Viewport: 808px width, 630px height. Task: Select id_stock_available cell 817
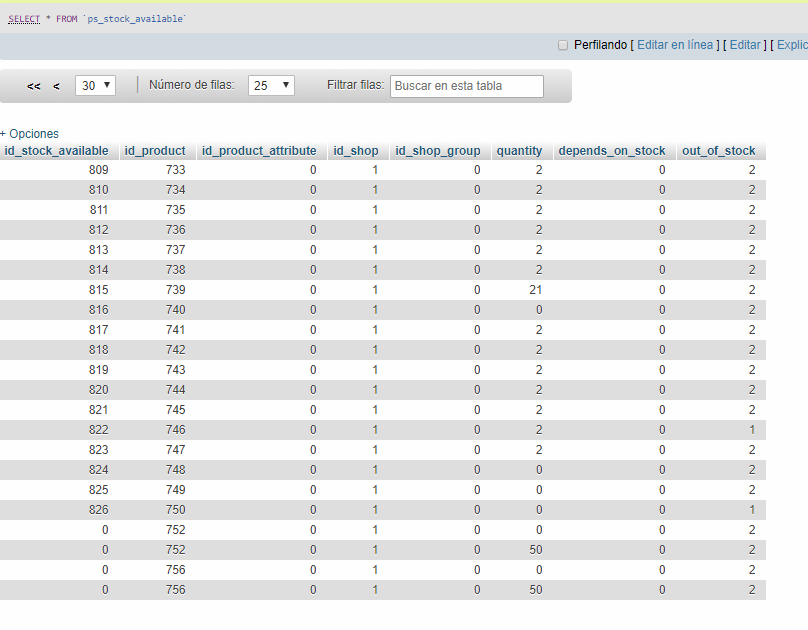(x=98, y=330)
